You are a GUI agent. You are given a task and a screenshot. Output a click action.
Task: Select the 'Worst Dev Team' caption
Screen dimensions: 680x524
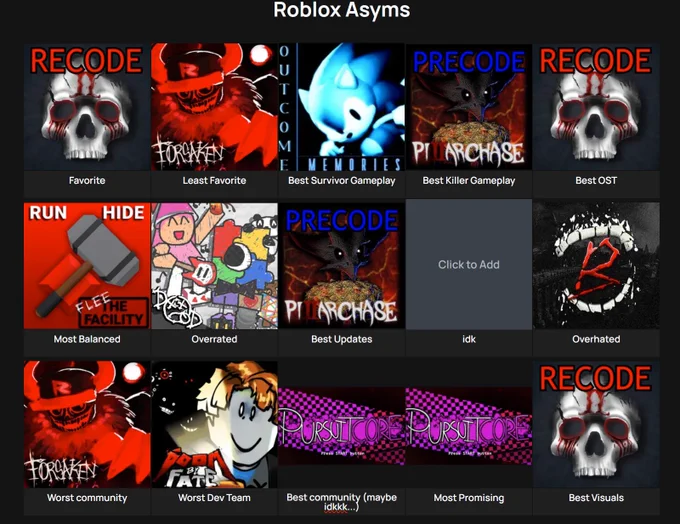[214, 498]
